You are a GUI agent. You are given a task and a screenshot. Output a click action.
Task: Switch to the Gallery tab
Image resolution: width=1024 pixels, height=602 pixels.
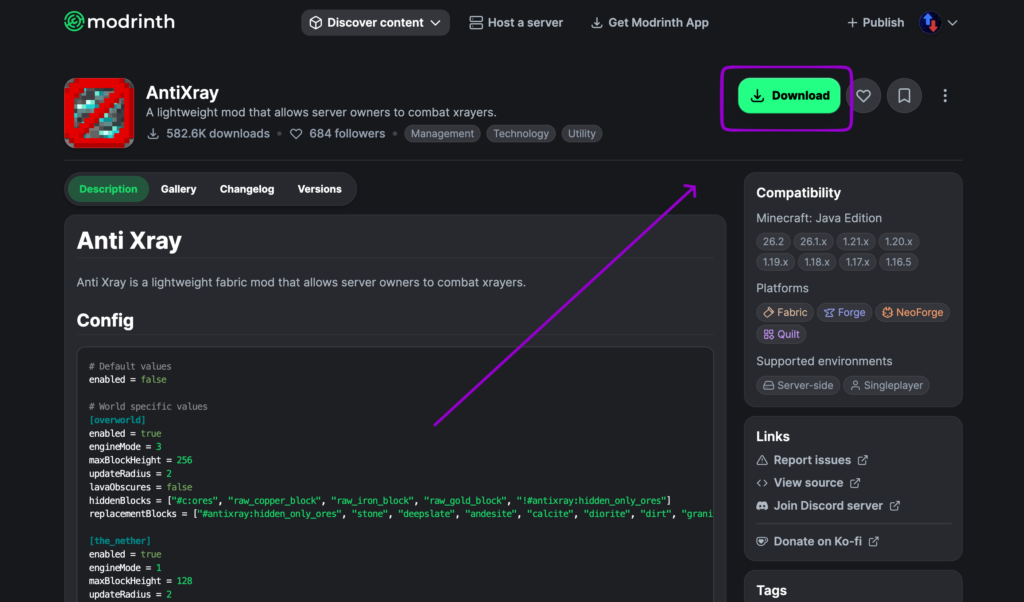click(x=178, y=189)
